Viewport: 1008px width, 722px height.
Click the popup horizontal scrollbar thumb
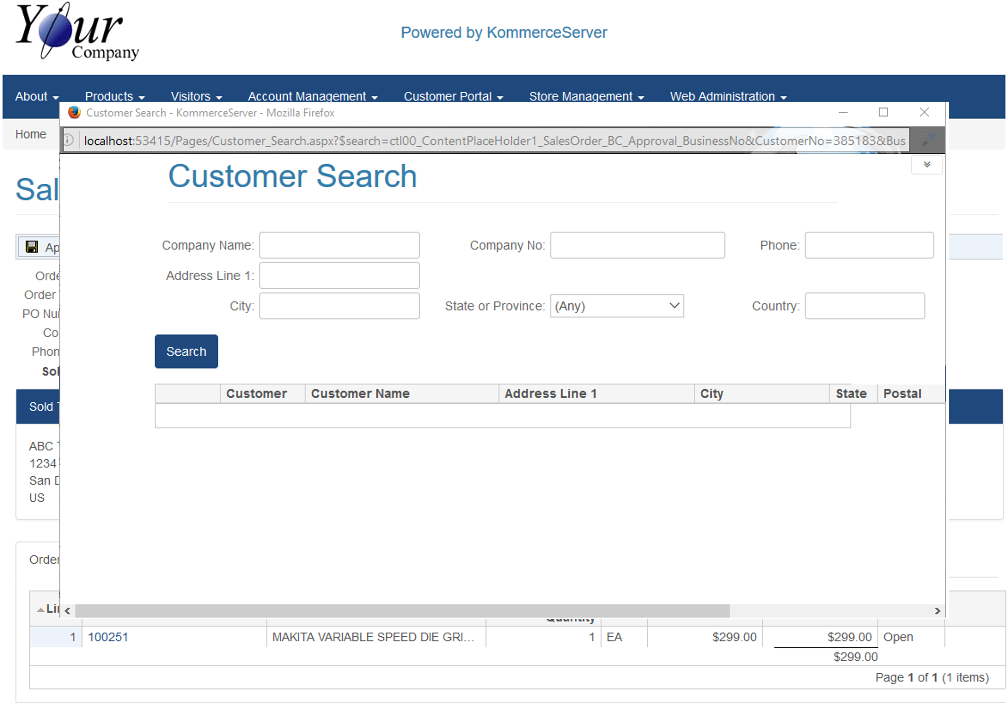tap(402, 611)
